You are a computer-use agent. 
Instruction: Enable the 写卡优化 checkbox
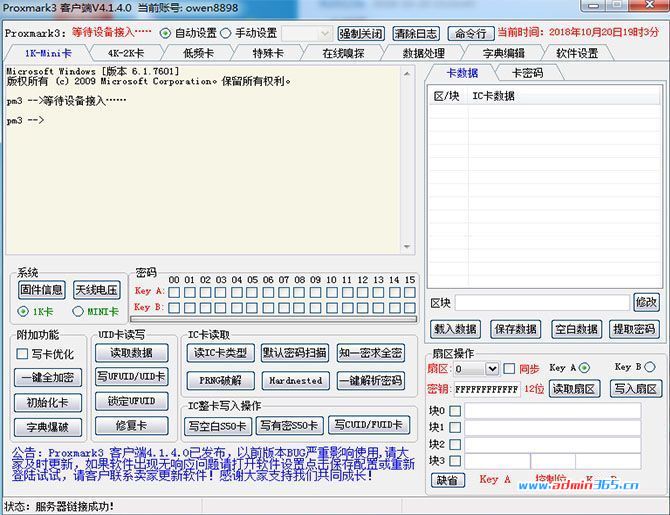(22, 354)
